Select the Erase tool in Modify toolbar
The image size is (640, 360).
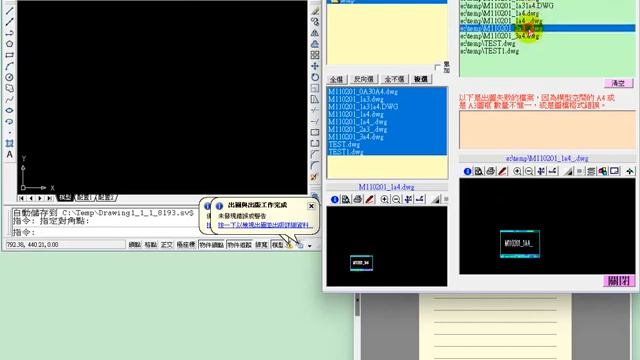click(315, 11)
